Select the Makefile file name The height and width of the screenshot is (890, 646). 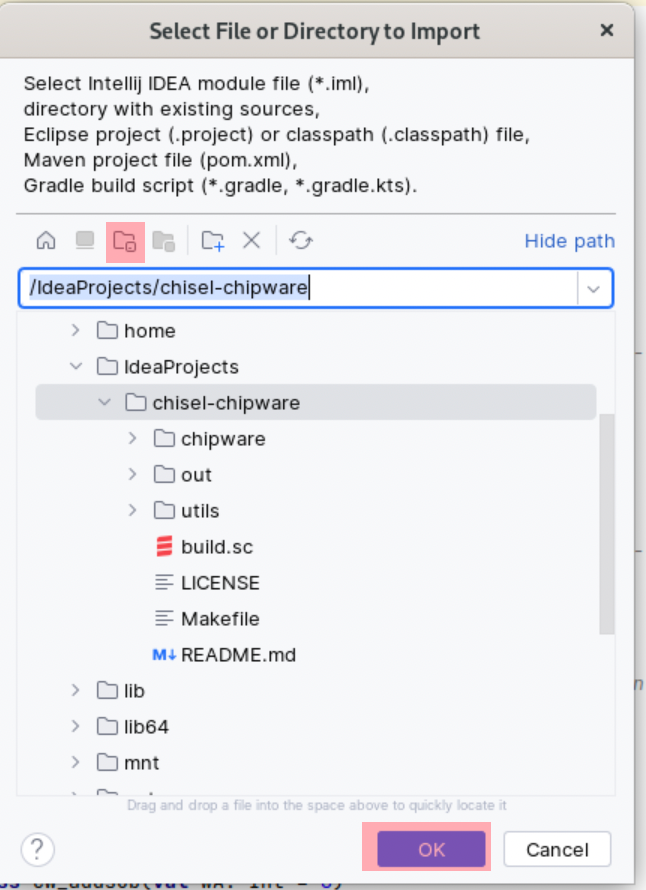coord(220,619)
